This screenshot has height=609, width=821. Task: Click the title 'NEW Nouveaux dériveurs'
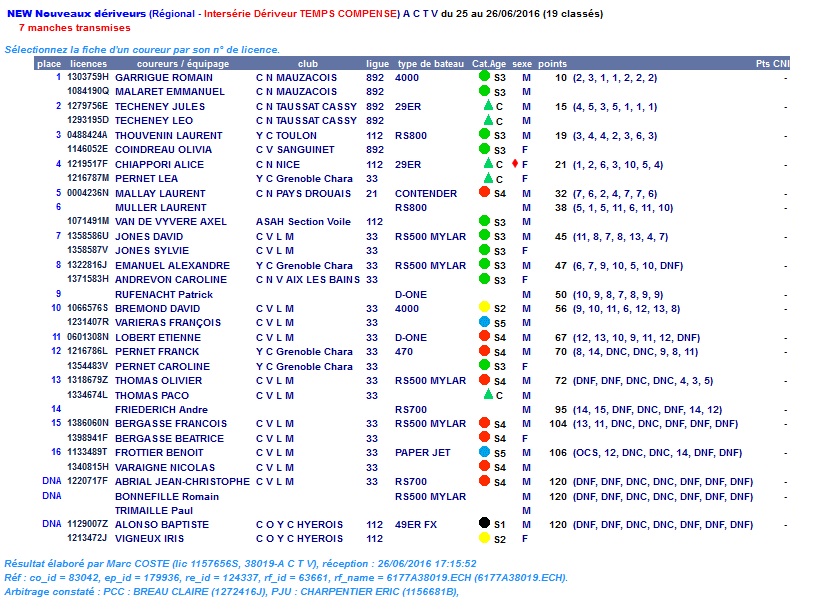[x=76, y=14]
